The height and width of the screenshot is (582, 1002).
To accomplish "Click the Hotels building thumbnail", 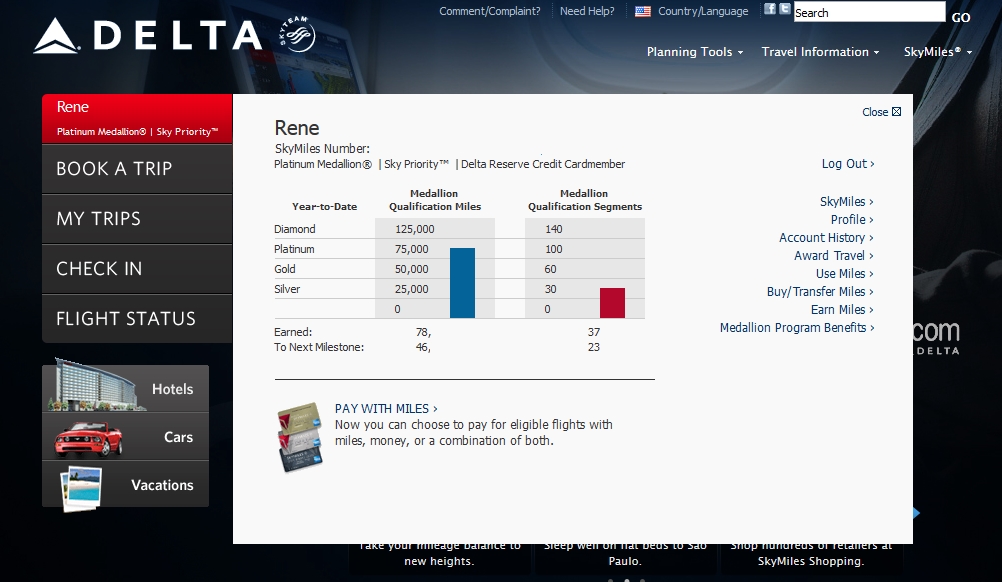I will click(90, 386).
